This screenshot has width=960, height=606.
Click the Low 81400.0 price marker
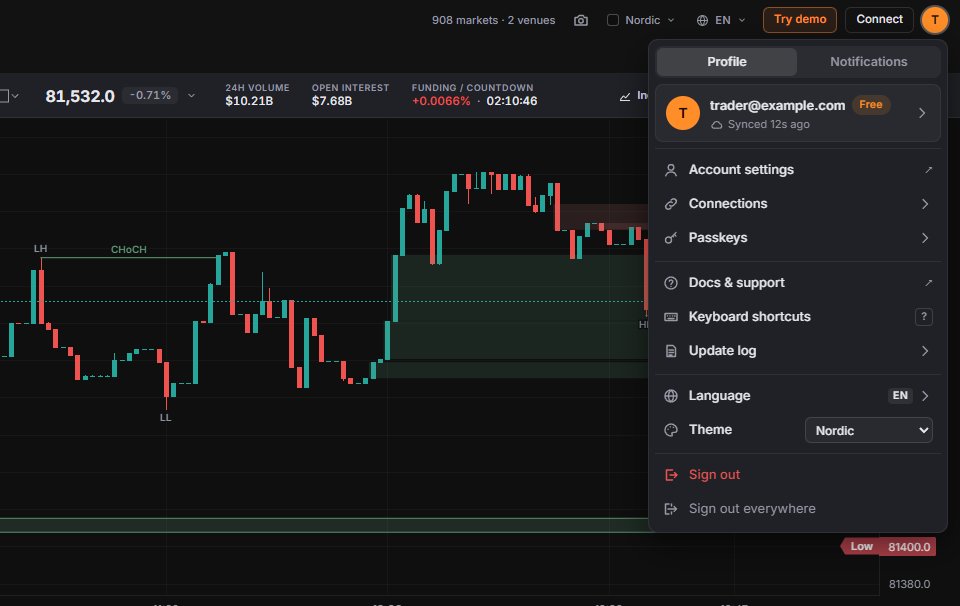(888, 547)
